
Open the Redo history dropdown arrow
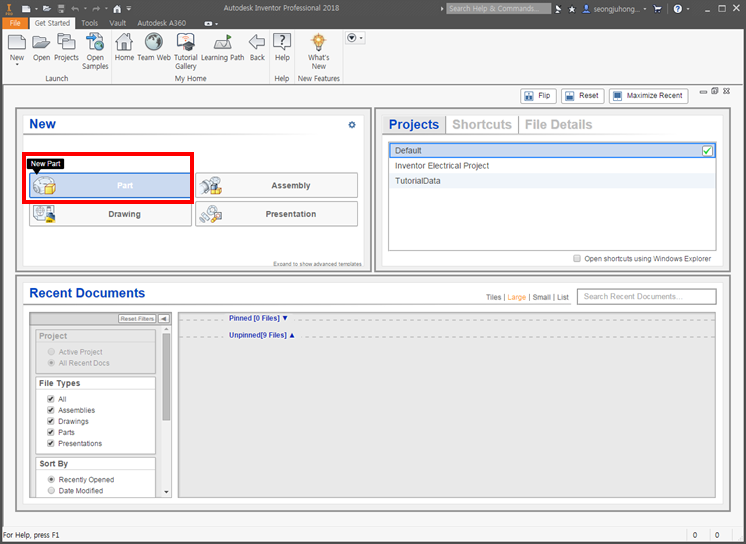tap(106, 9)
